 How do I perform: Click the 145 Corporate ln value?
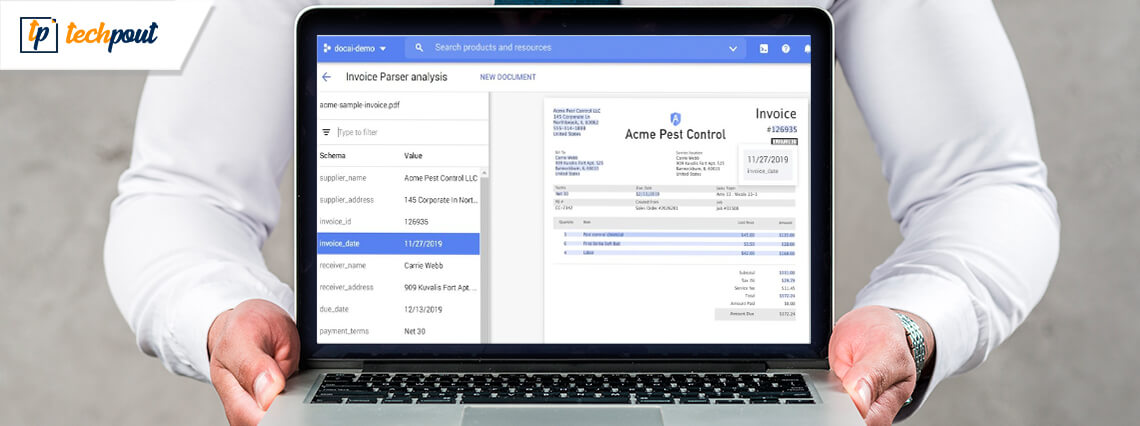(x=441, y=200)
